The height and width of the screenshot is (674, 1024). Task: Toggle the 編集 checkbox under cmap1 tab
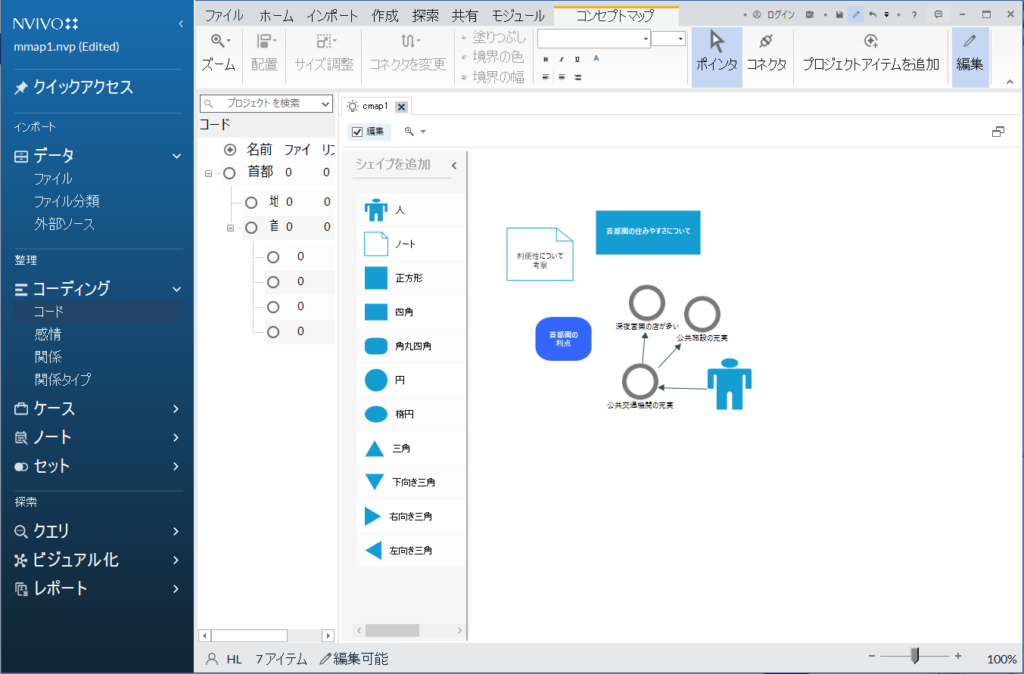click(x=358, y=131)
